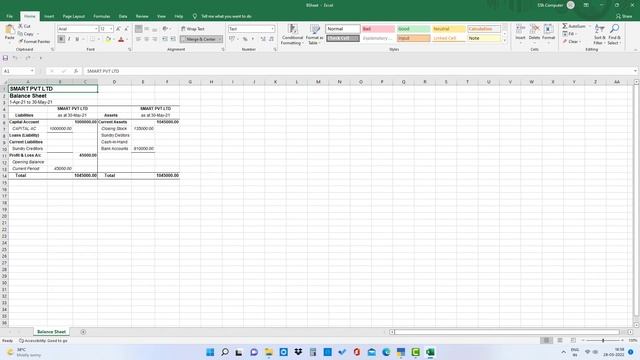Screen dimensions: 640x360
Task: Click the AutoSum sigma icon
Action: (565, 26)
